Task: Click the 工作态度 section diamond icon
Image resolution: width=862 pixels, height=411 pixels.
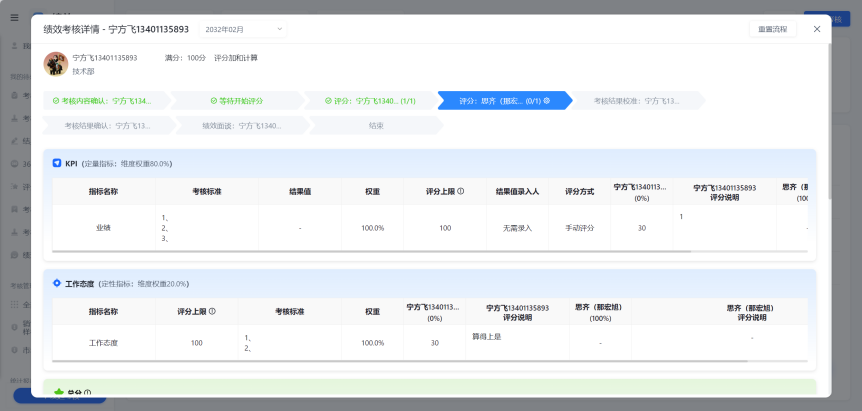Action: pos(57,283)
